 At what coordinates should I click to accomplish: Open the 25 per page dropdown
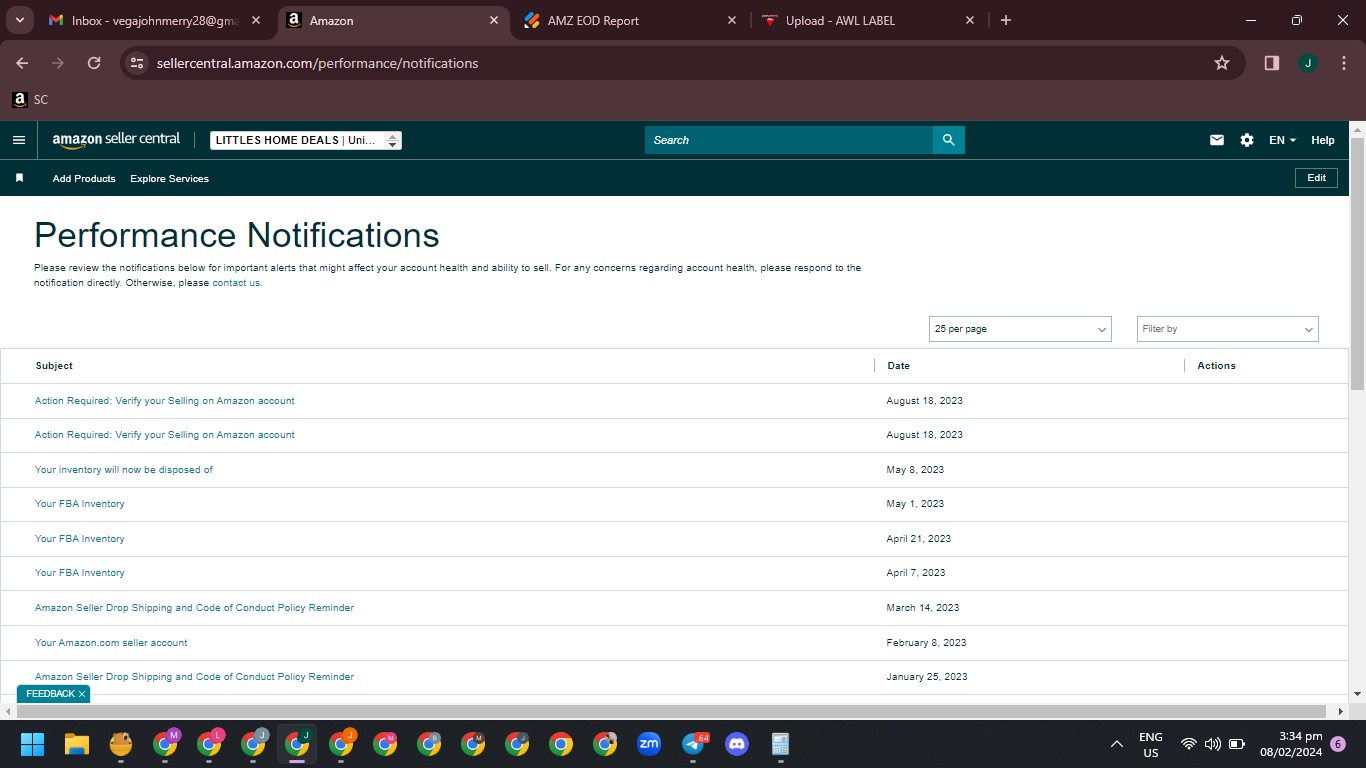point(1020,329)
